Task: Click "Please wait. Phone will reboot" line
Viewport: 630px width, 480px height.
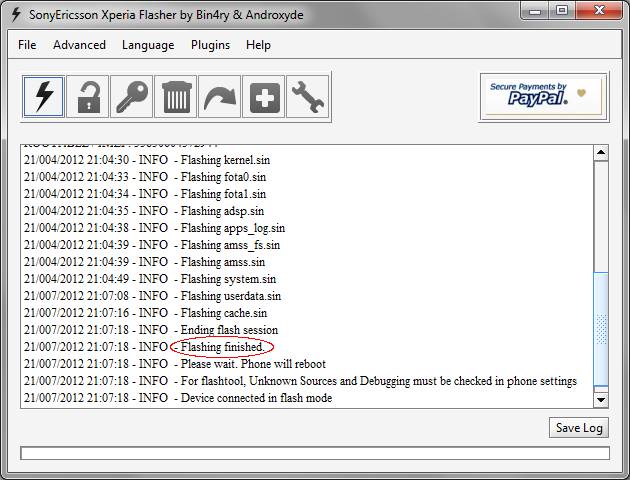Action: pyautogui.click(x=175, y=364)
